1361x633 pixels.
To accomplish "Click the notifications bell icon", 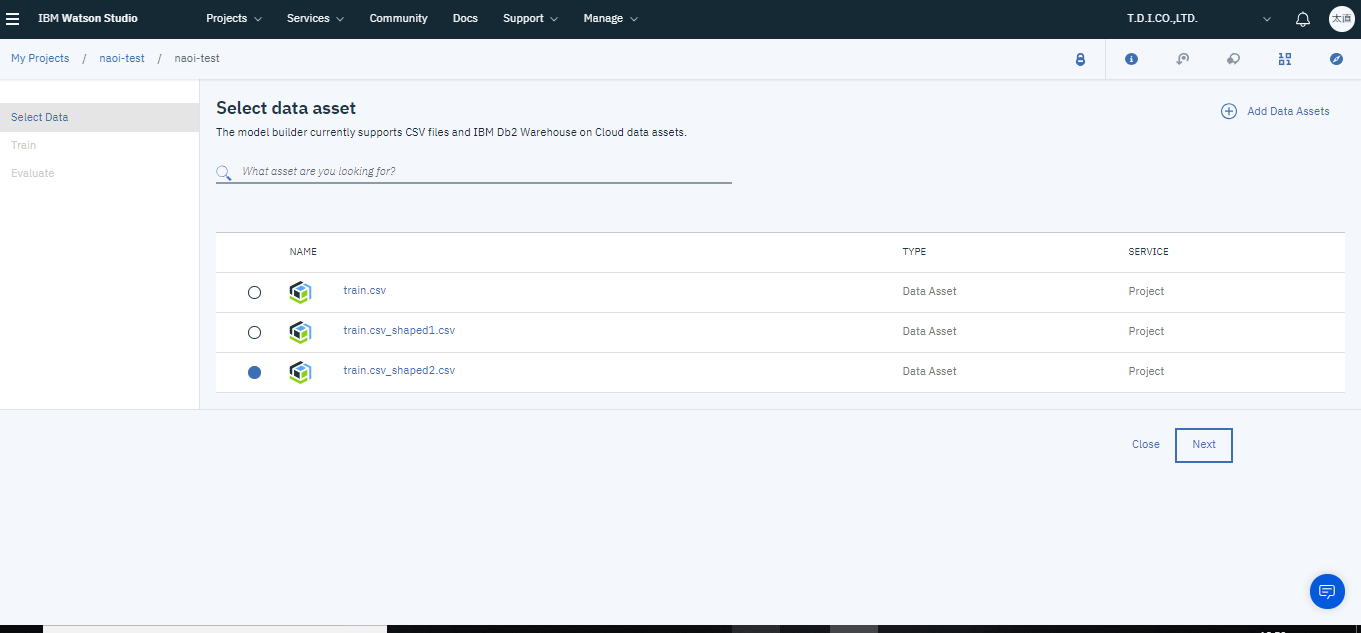I will [x=1302, y=19].
